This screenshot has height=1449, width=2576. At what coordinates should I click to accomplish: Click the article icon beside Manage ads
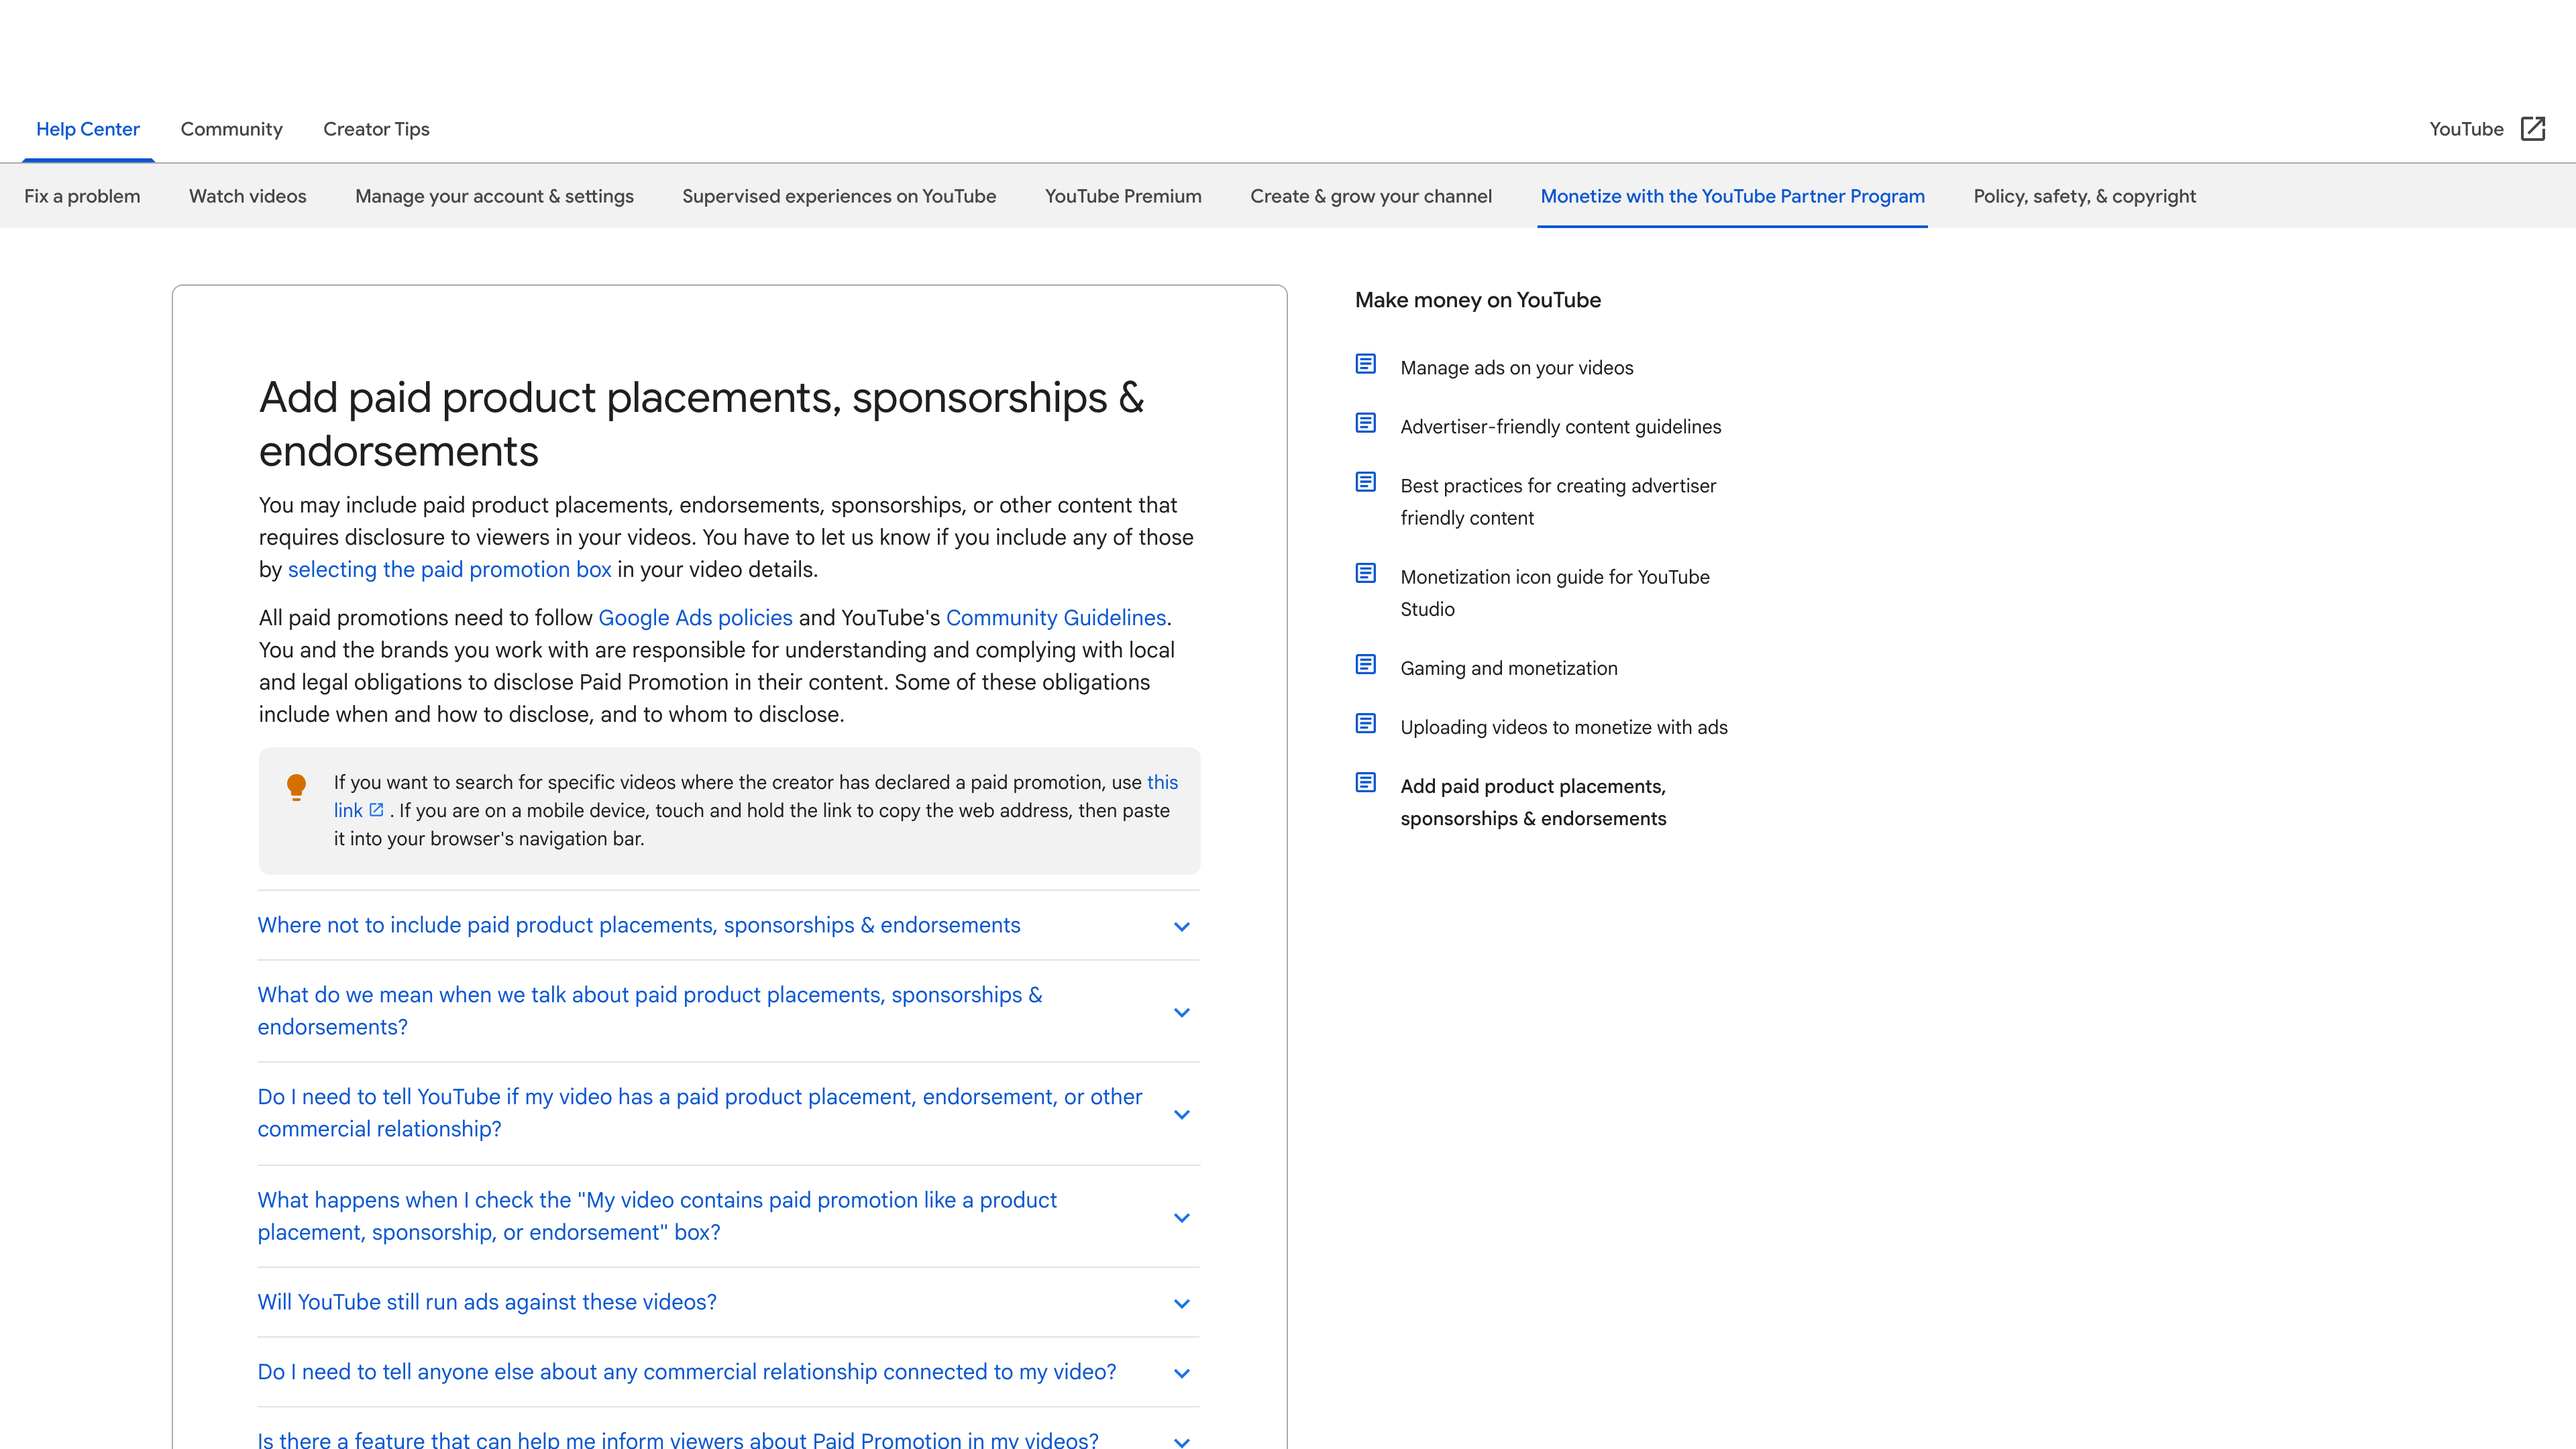click(x=1365, y=364)
